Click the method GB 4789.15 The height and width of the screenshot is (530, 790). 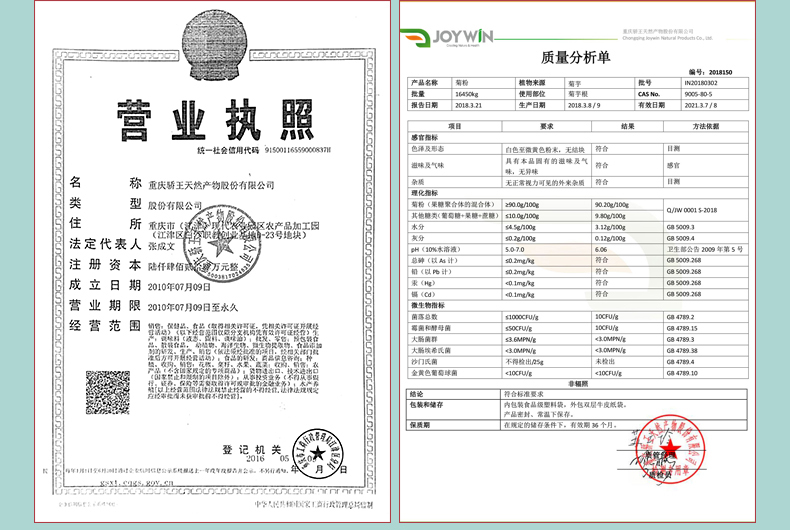682,328
